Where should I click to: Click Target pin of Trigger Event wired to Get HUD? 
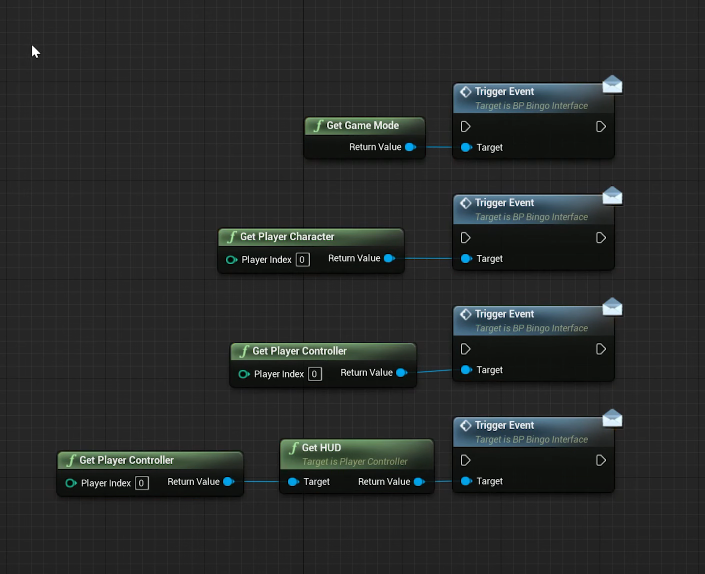click(x=466, y=482)
